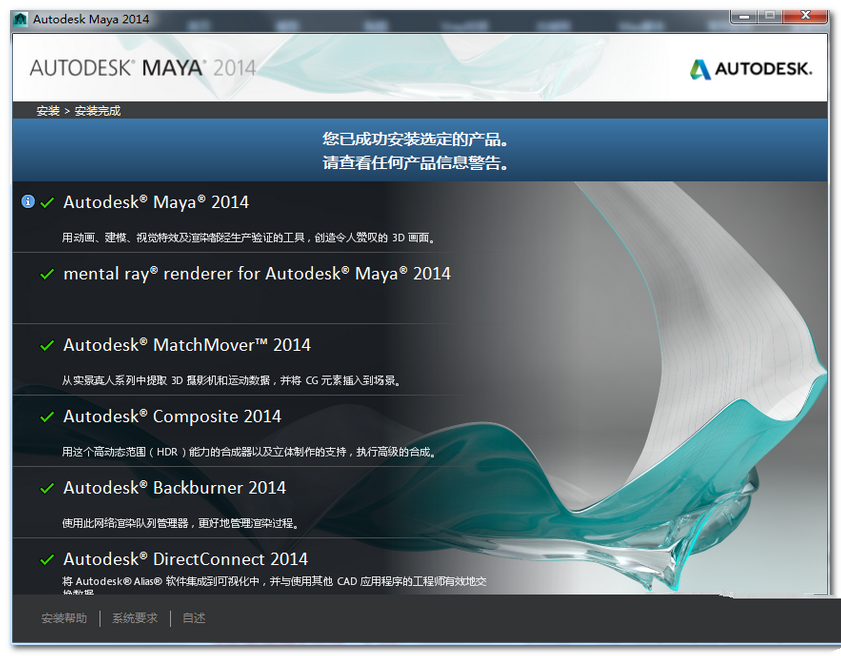Maximize the Autodesk Maya 2014 installer window
841x656 pixels.
click(x=770, y=16)
